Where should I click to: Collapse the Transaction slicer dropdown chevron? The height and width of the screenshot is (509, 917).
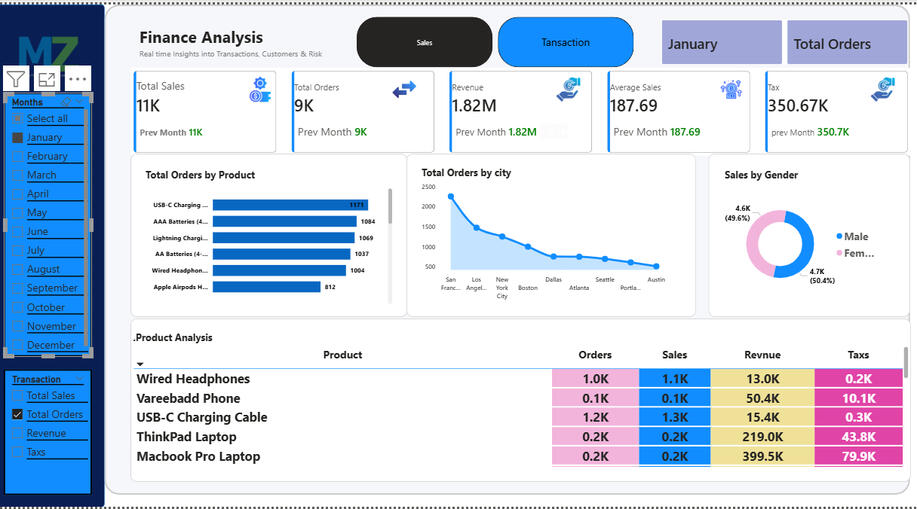click(x=80, y=380)
